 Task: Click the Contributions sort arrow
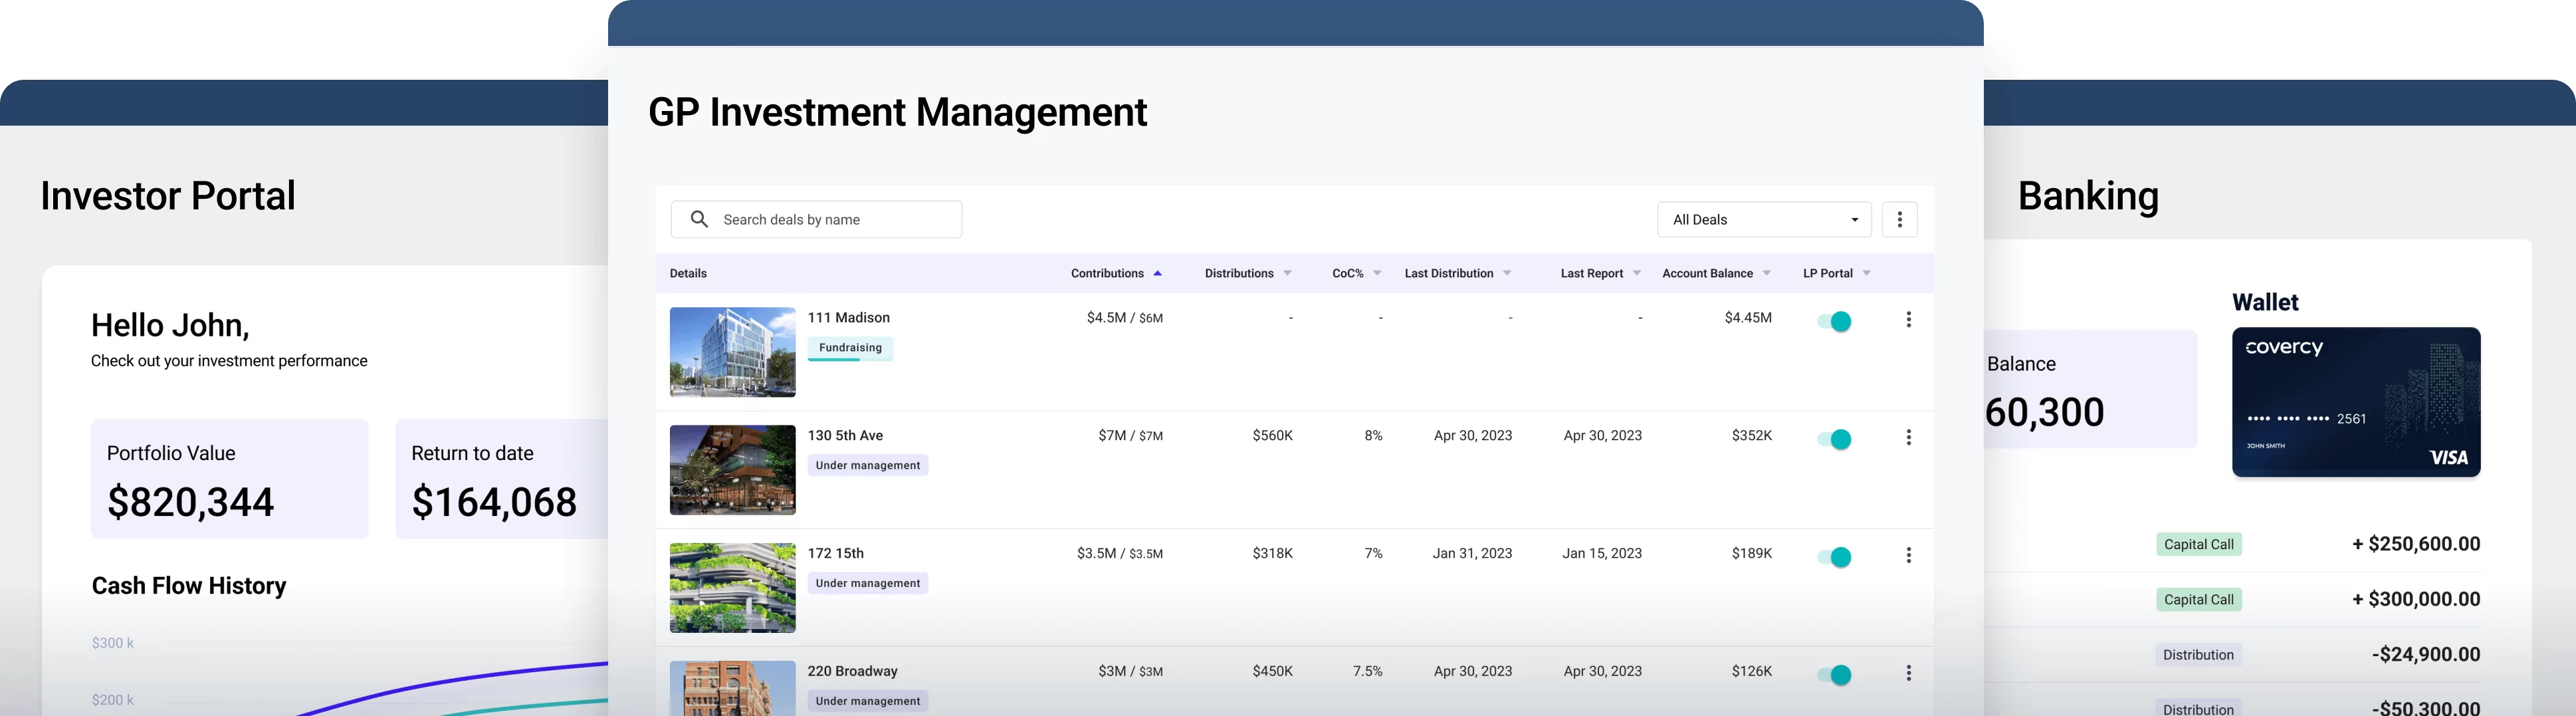[x=1159, y=272]
